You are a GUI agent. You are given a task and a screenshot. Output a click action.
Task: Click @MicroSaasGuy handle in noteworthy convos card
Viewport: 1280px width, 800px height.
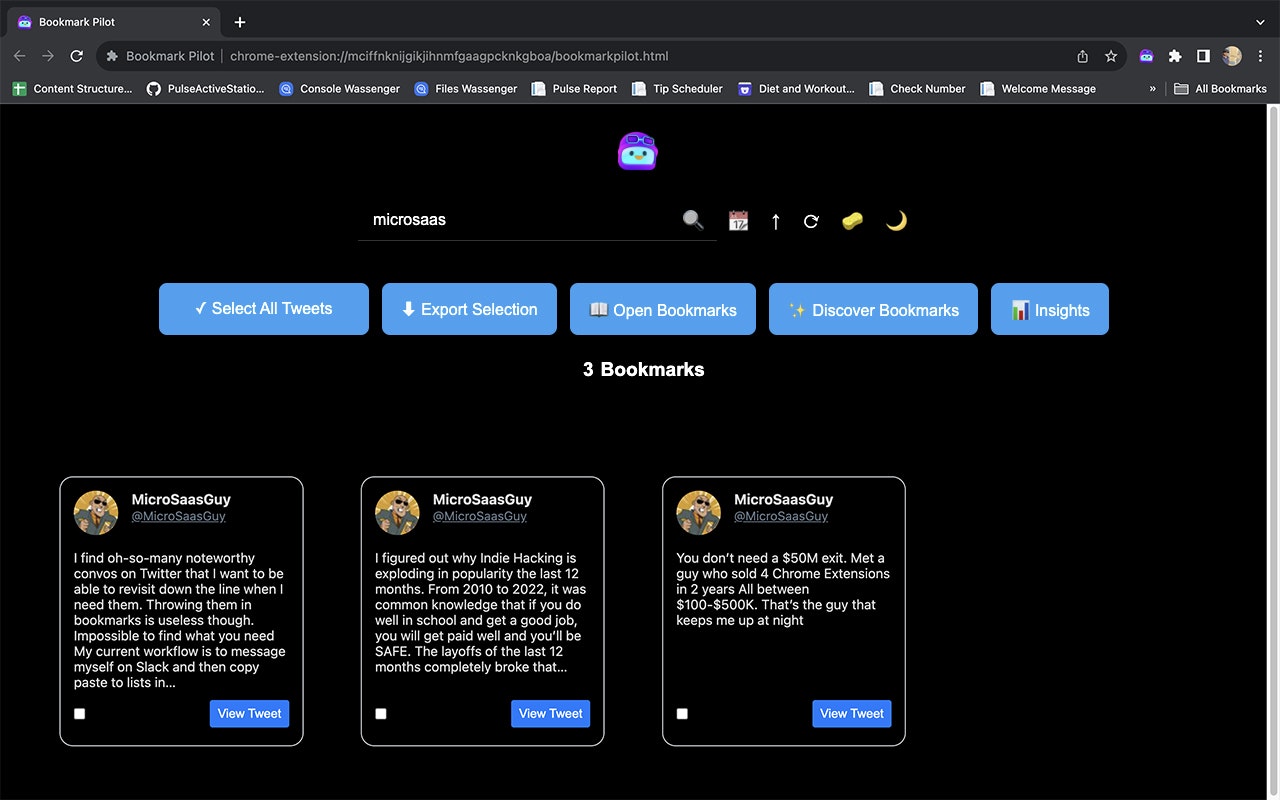[178, 516]
